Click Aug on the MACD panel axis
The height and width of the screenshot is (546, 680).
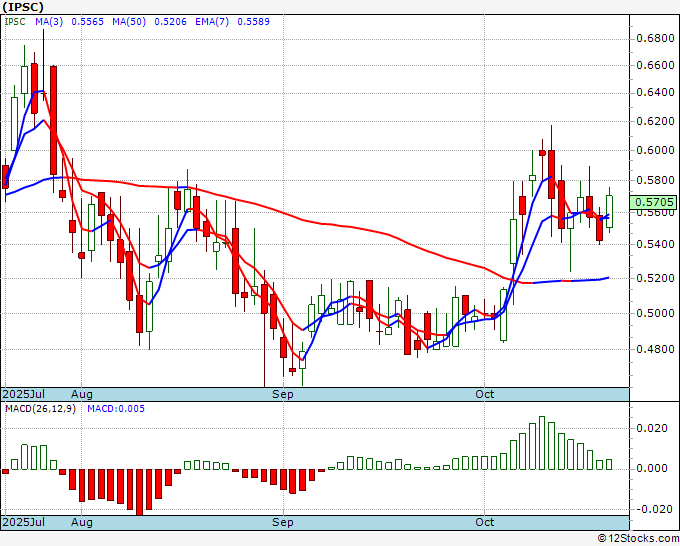pos(82,522)
